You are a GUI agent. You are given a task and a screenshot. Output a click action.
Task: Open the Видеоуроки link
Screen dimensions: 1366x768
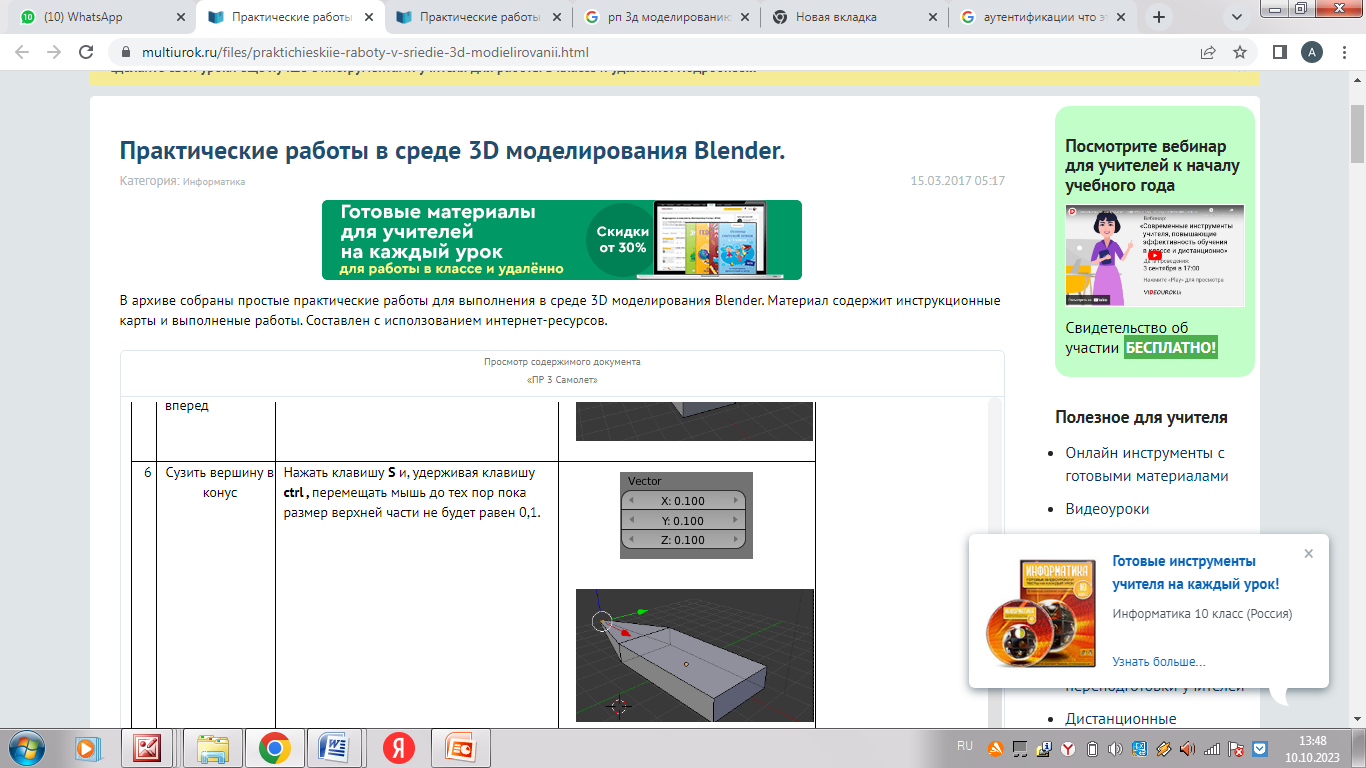1107,508
